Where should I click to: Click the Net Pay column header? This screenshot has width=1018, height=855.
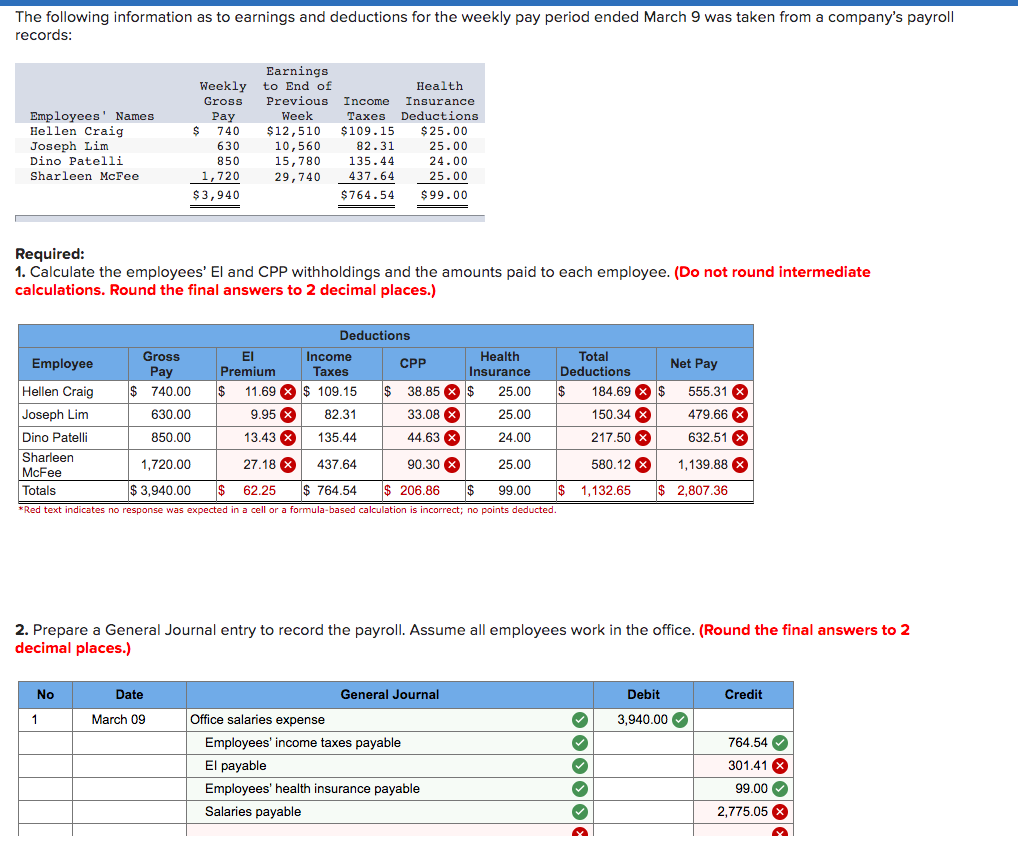[x=704, y=364]
